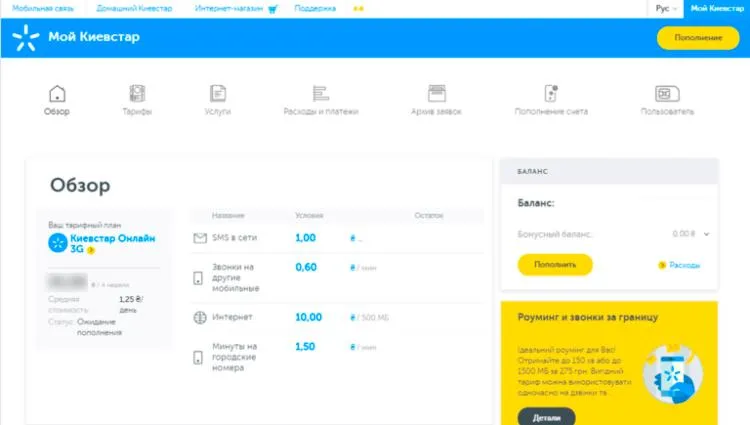Click the Мой Киевстар header title
The height and width of the screenshot is (425, 750).
94,37
